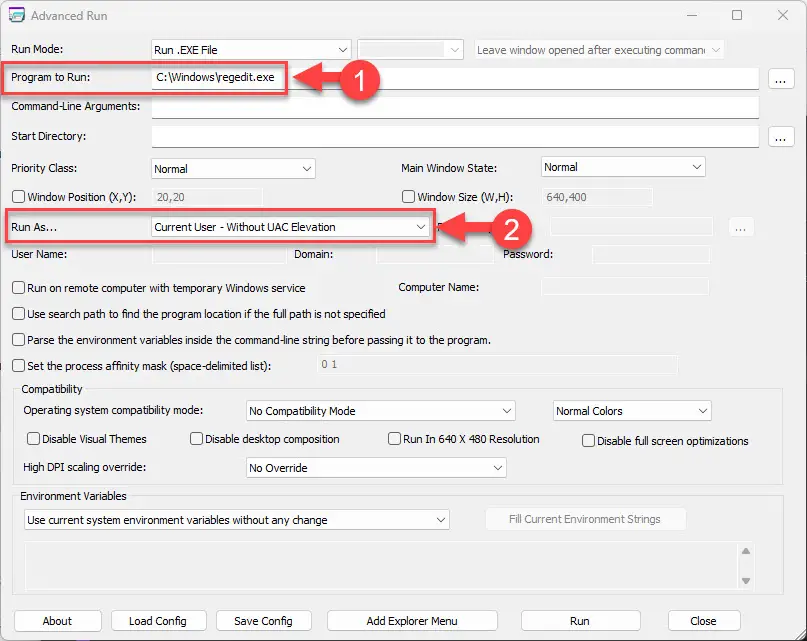Open the Run As dropdown
Viewport: 807px width, 641px height.
point(290,227)
